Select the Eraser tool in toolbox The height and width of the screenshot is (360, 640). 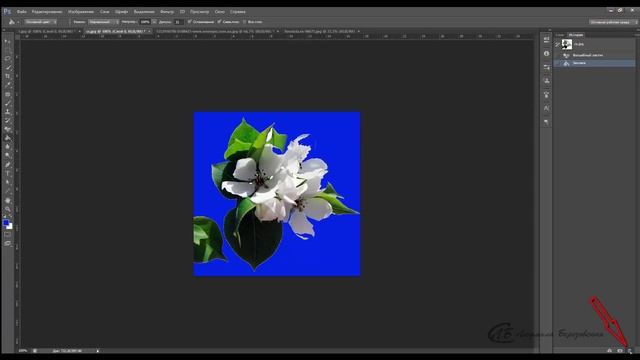point(7,129)
